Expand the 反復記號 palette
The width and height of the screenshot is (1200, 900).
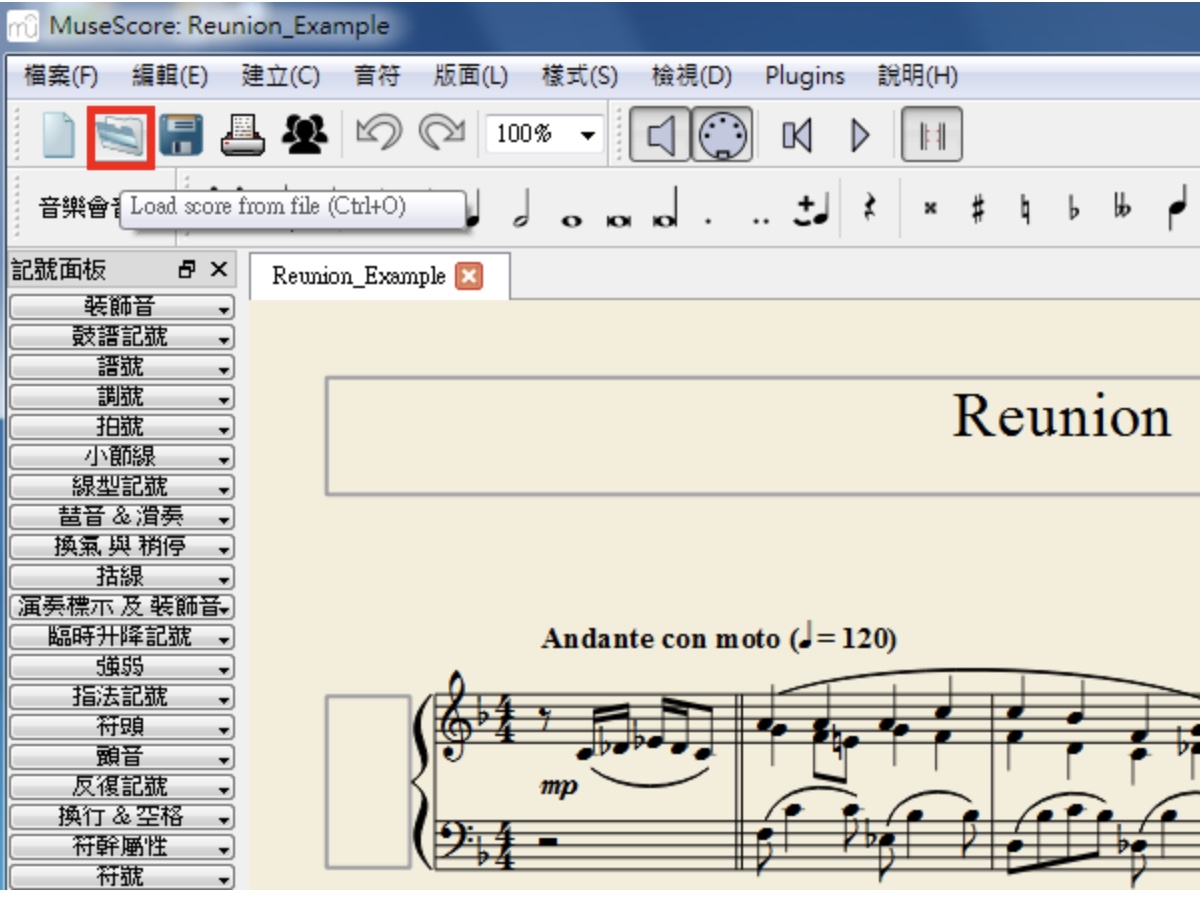coord(121,787)
